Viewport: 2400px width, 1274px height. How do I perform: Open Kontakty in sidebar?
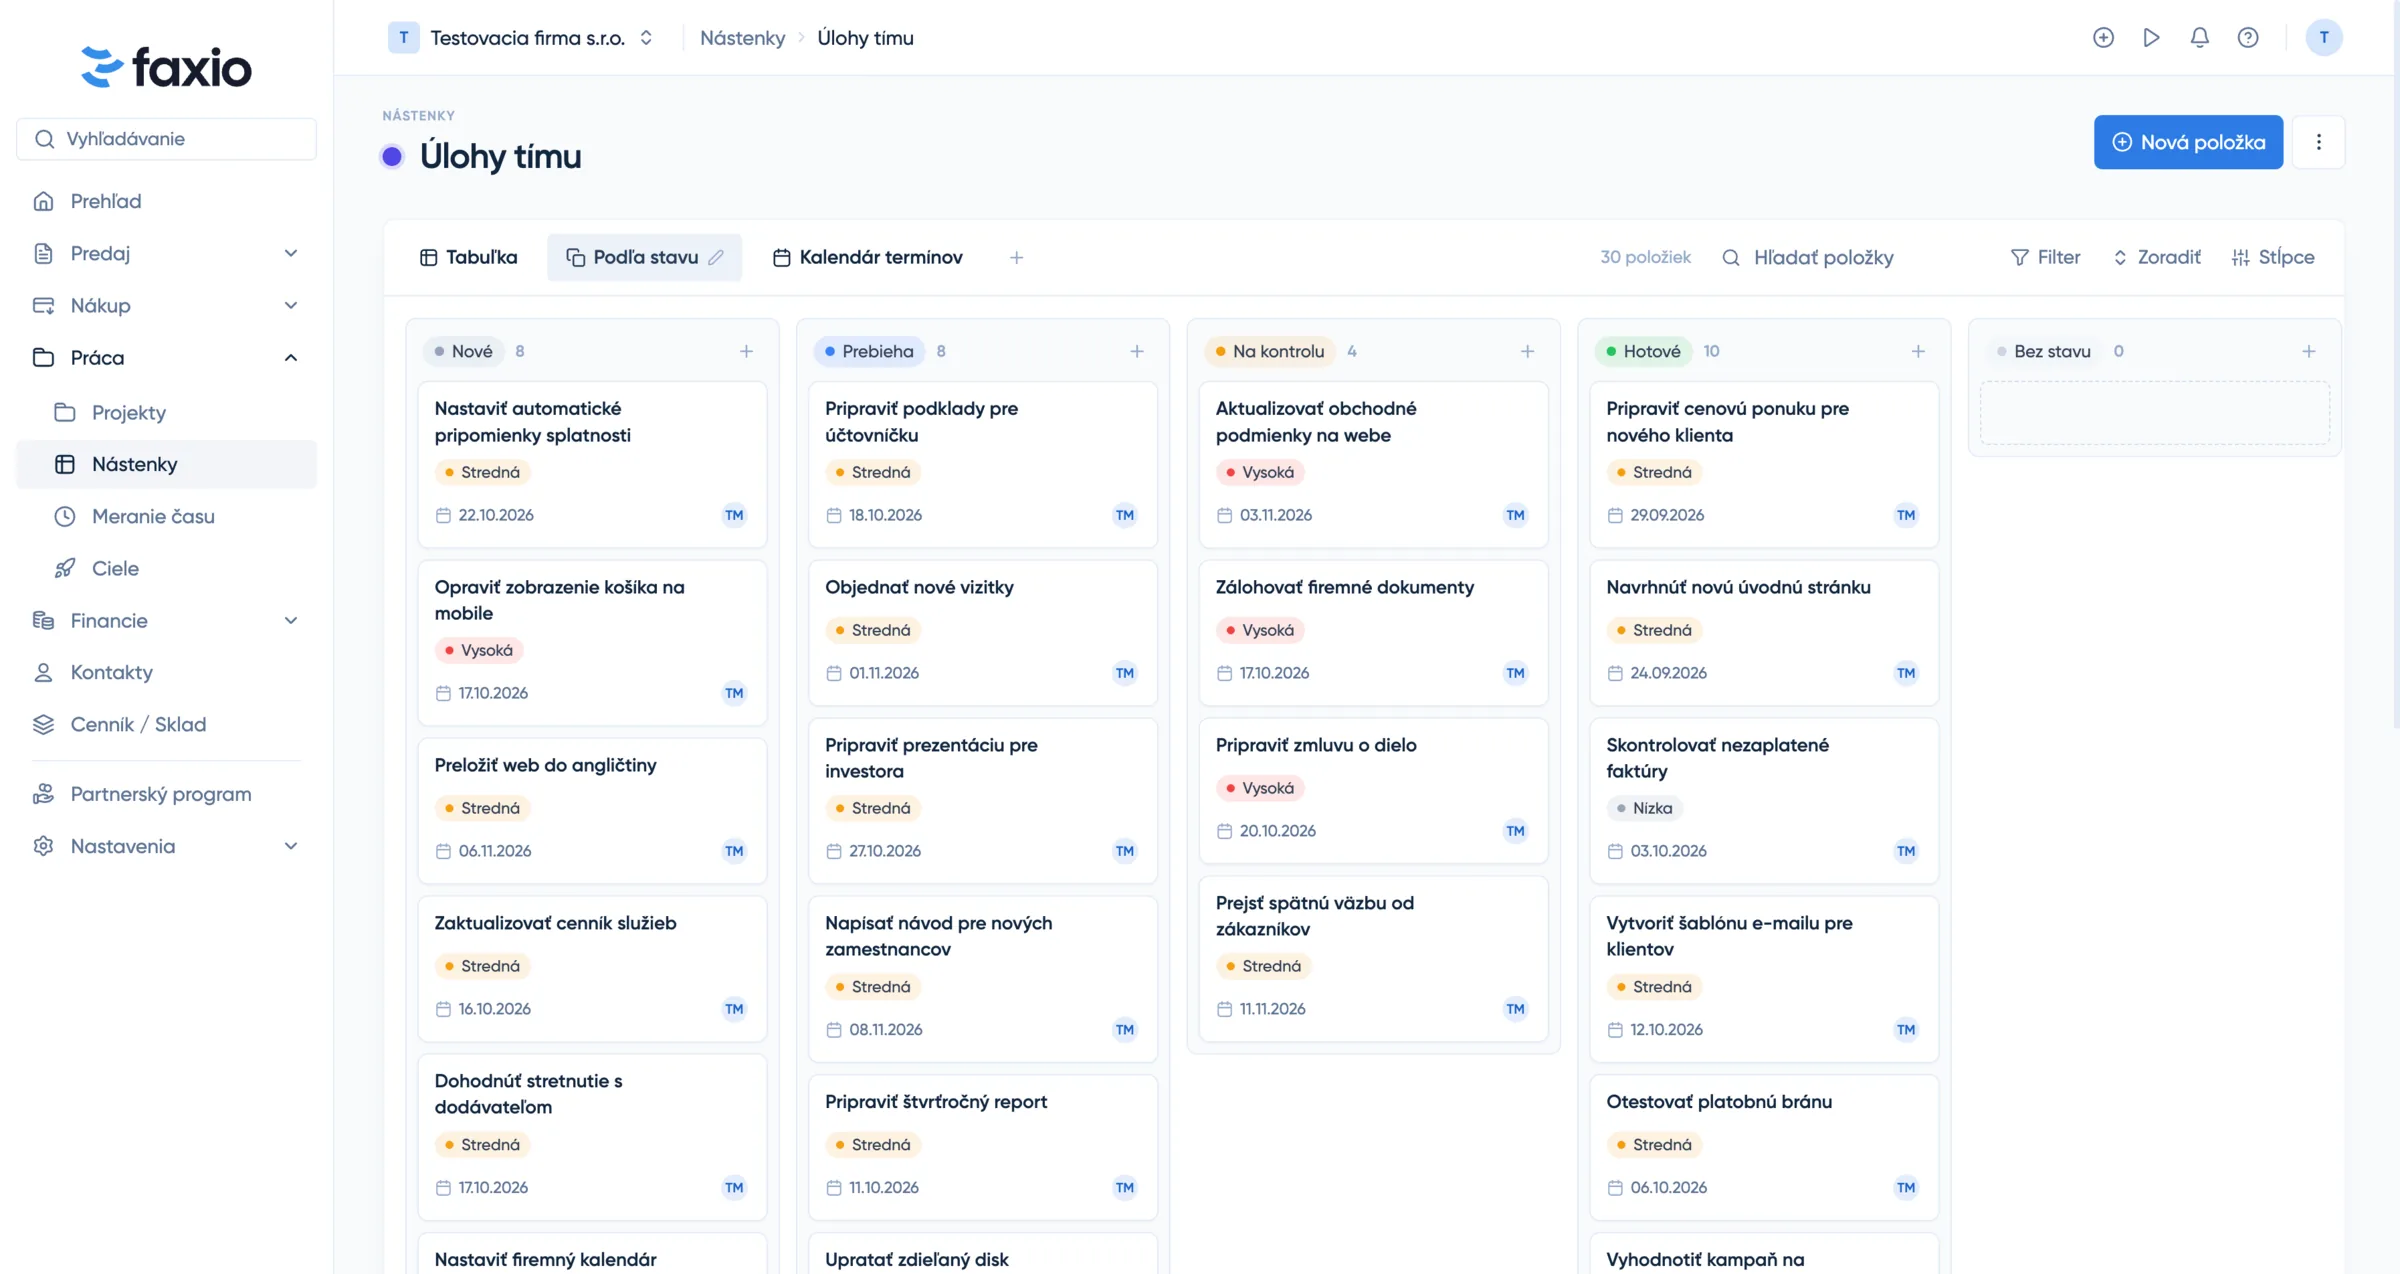[166, 672]
